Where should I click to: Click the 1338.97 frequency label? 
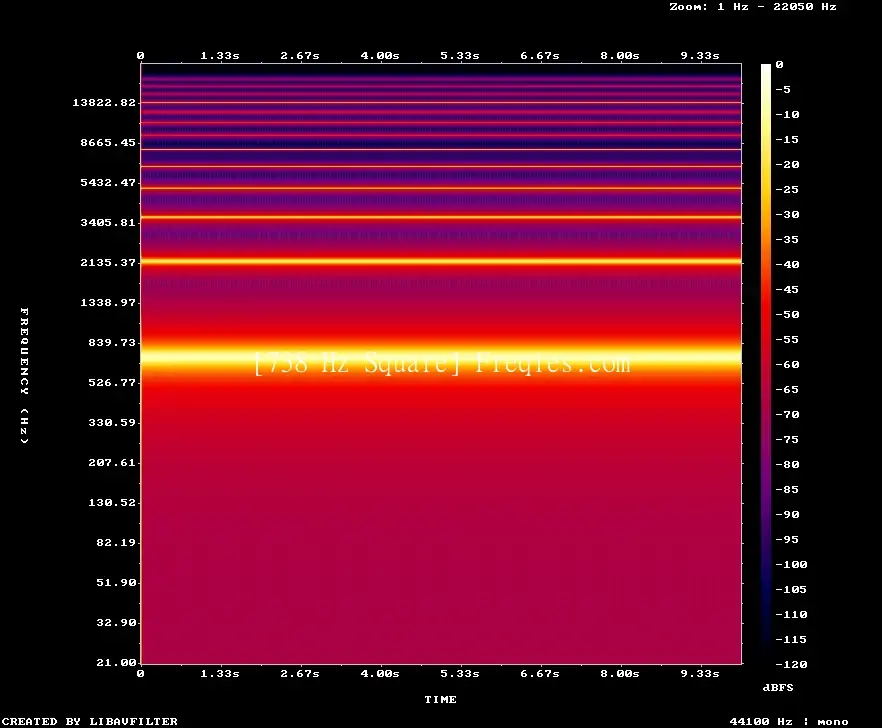point(108,302)
